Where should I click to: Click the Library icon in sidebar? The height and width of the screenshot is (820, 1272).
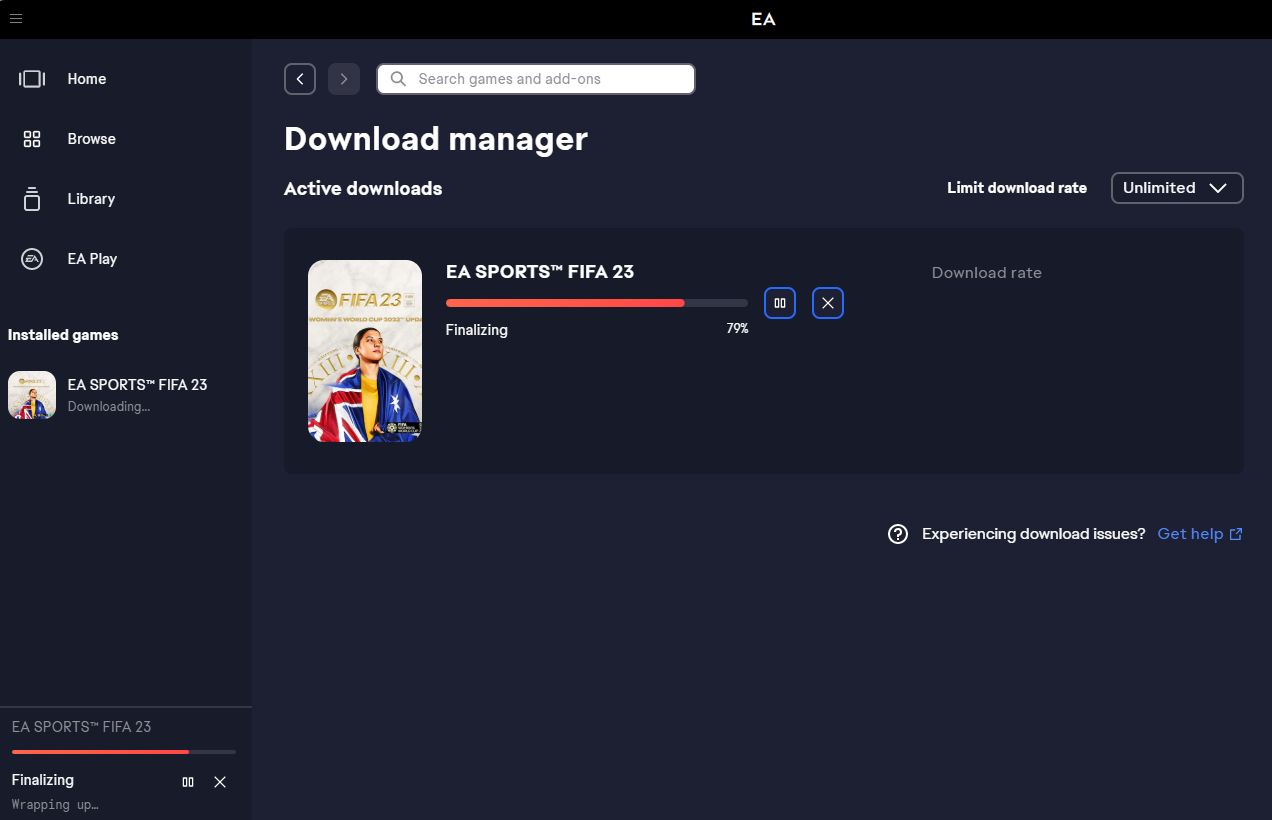pyautogui.click(x=32, y=199)
